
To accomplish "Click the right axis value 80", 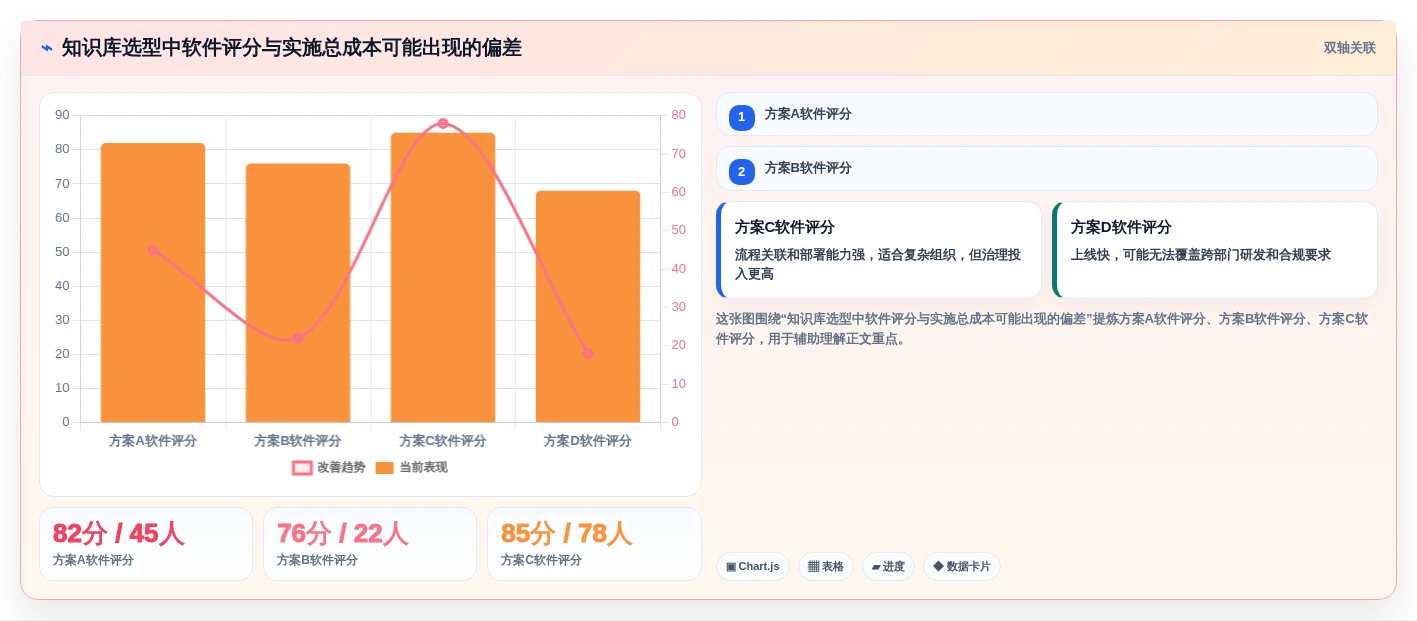I will (679, 115).
